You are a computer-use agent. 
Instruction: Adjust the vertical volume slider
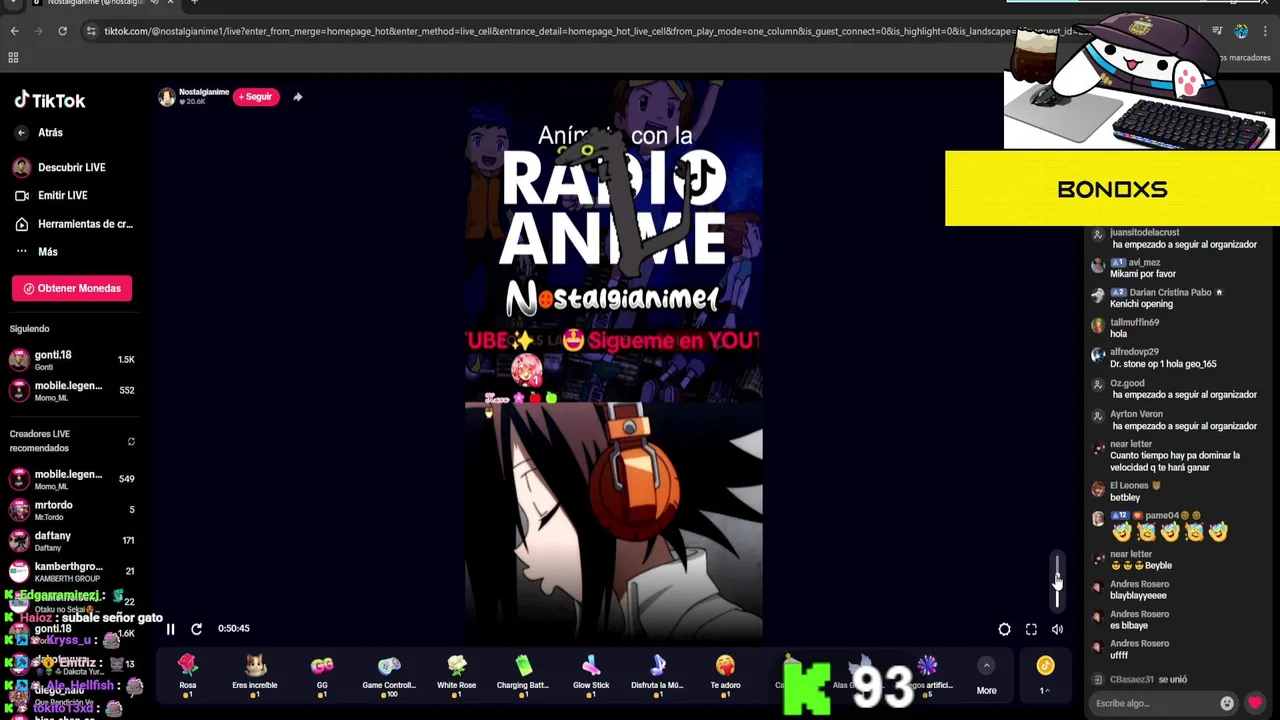[1057, 580]
